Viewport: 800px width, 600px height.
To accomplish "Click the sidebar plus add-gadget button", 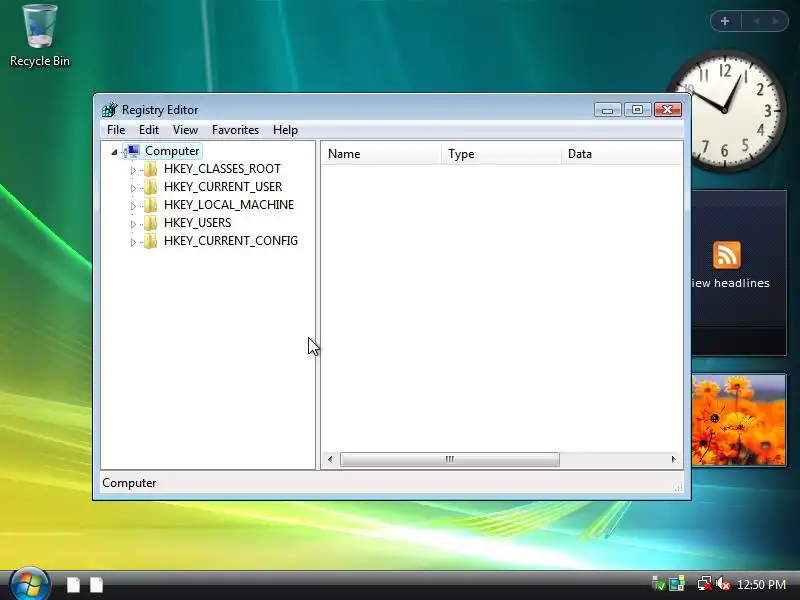I will coord(725,21).
